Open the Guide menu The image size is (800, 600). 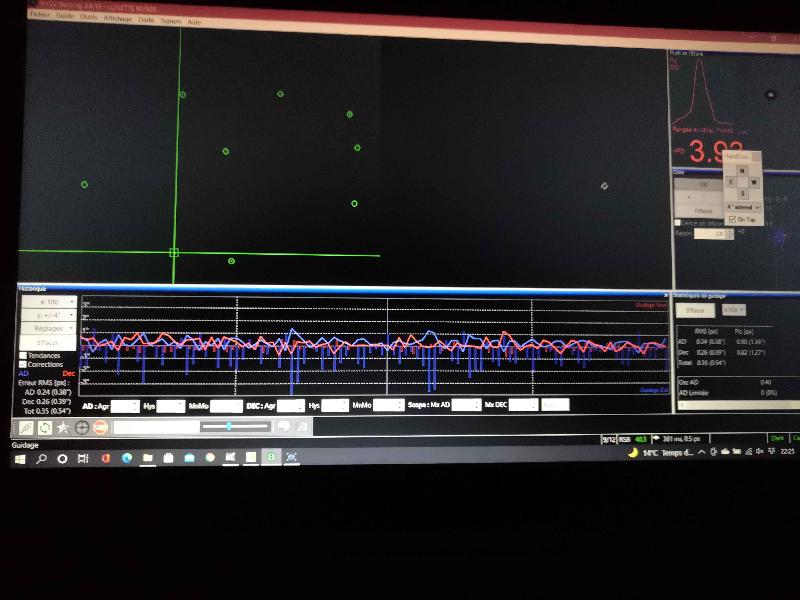(x=65, y=16)
